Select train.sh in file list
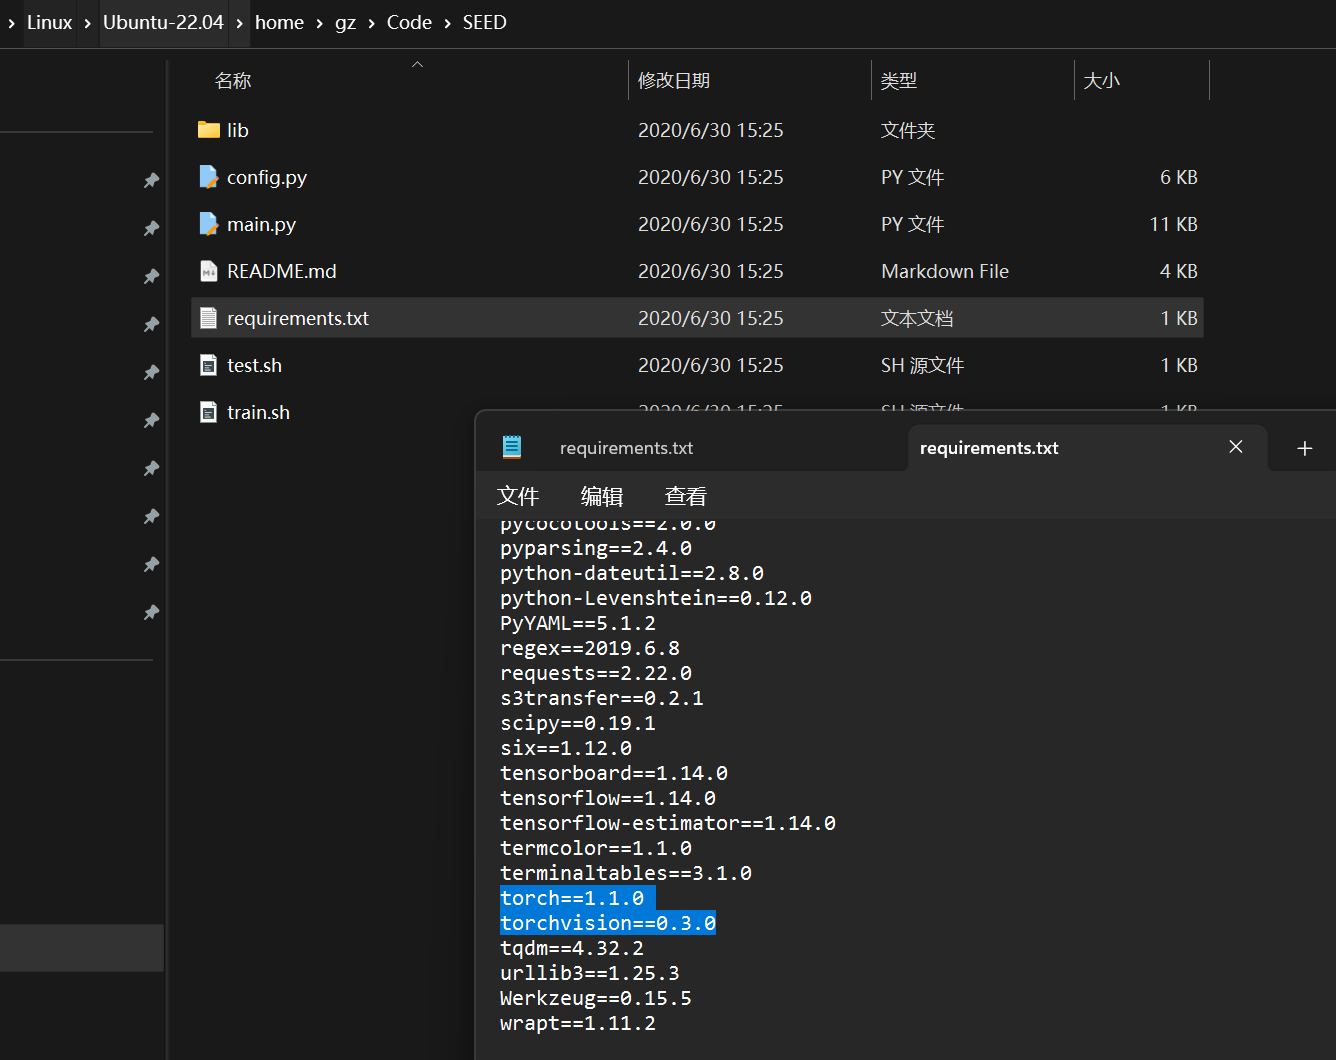The image size is (1336, 1060). tap(259, 412)
